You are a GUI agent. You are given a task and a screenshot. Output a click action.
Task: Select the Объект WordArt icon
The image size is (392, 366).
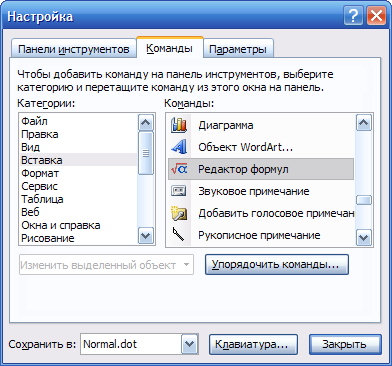coord(179,147)
